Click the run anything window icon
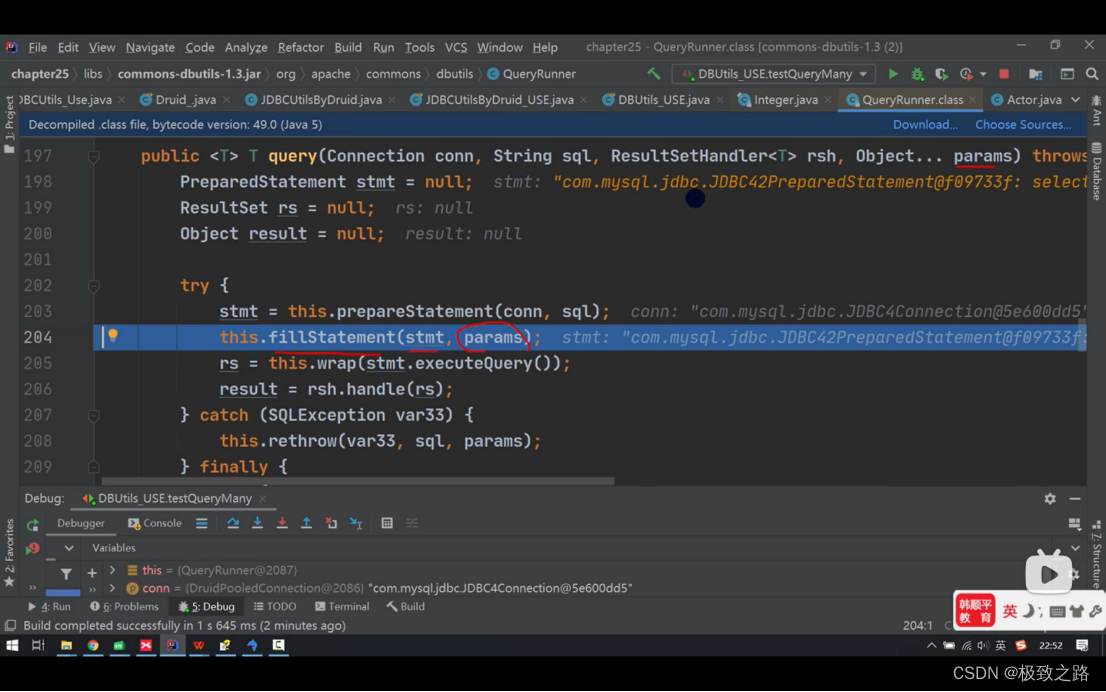1106x692 pixels. click(1067, 73)
